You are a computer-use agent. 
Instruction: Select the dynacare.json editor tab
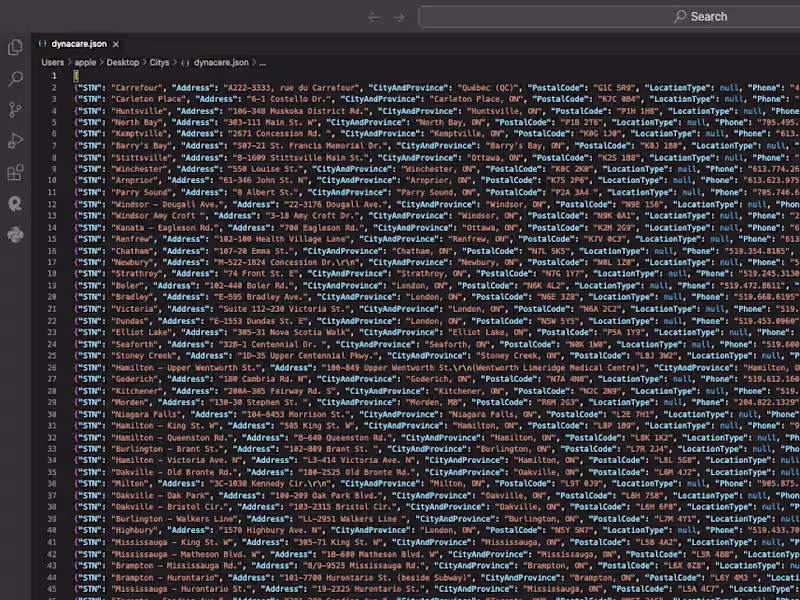point(78,44)
